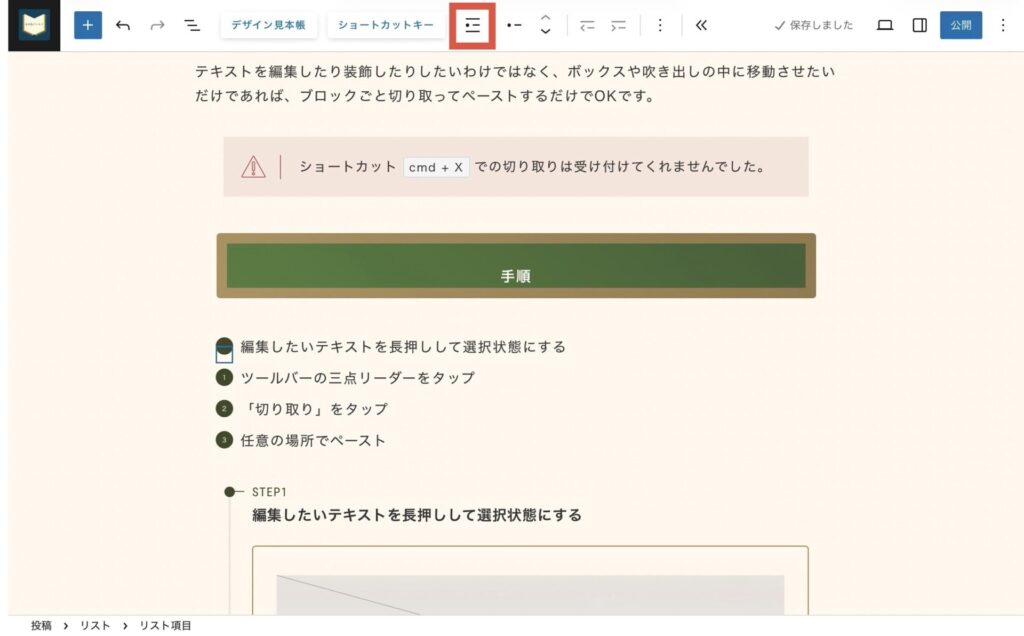Outdent the list item
Screen dimensions: 1024x636
click(587, 26)
